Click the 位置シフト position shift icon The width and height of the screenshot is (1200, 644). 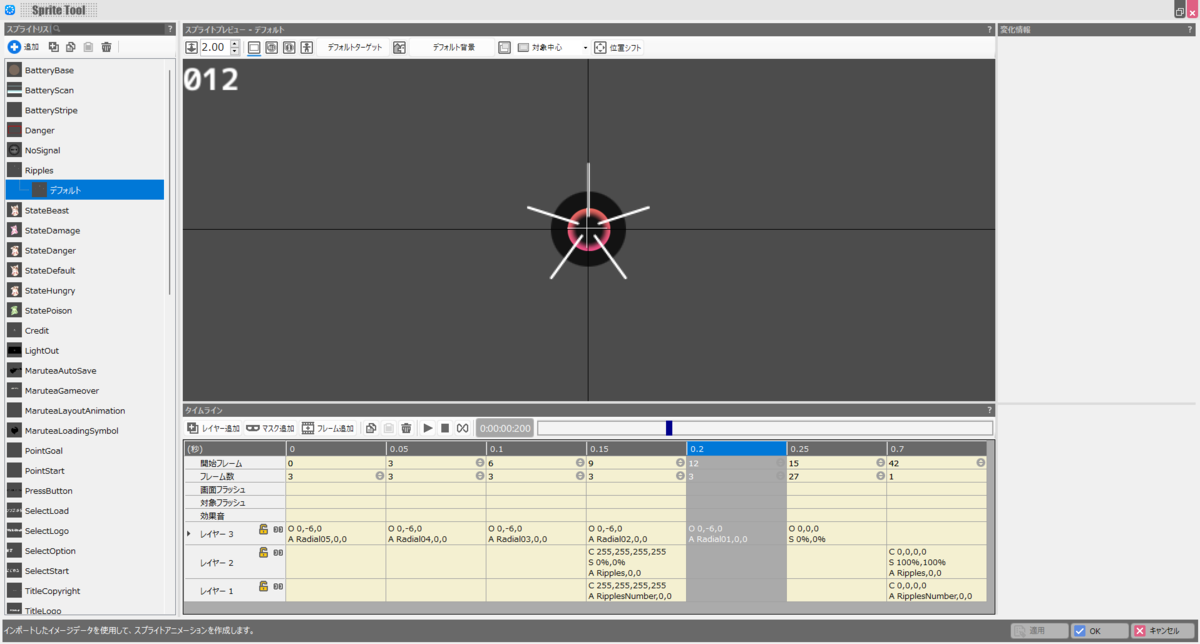tap(600, 47)
